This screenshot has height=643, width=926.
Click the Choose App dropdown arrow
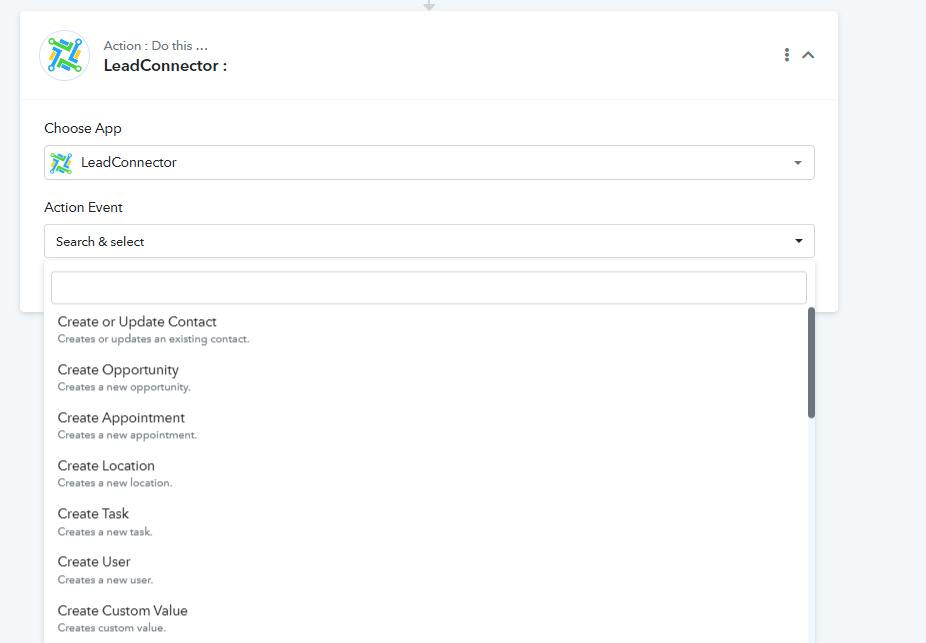(x=798, y=162)
